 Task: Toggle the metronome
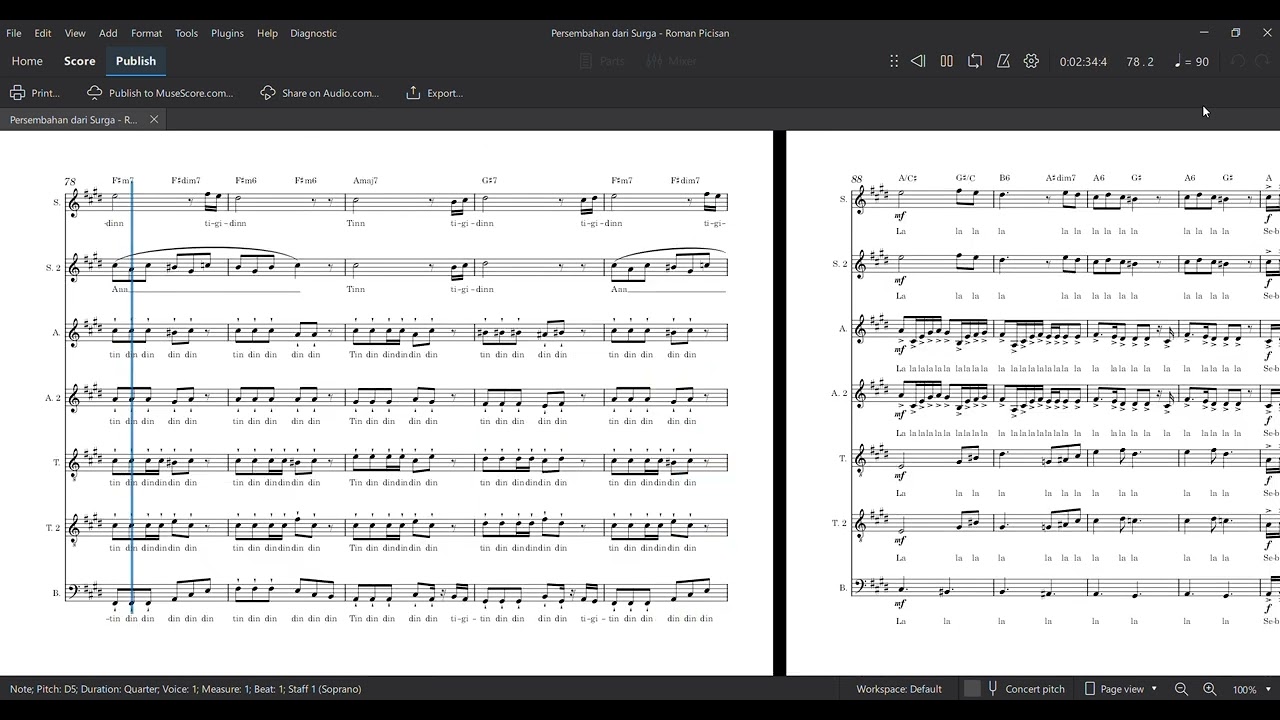[1003, 61]
